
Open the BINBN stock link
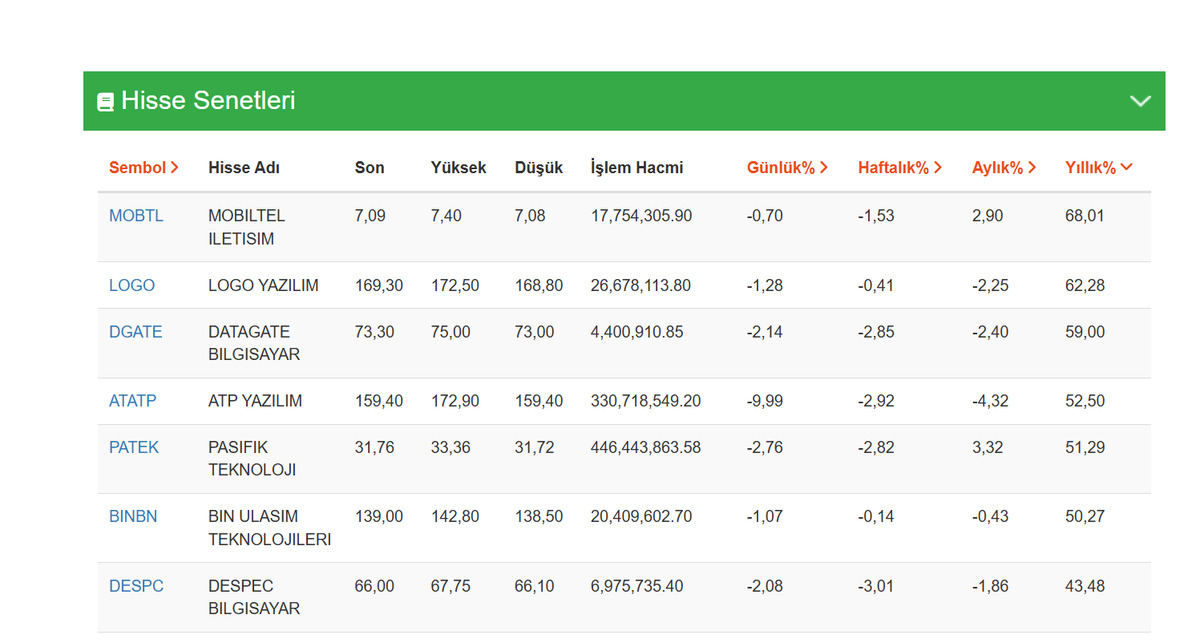(x=133, y=517)
